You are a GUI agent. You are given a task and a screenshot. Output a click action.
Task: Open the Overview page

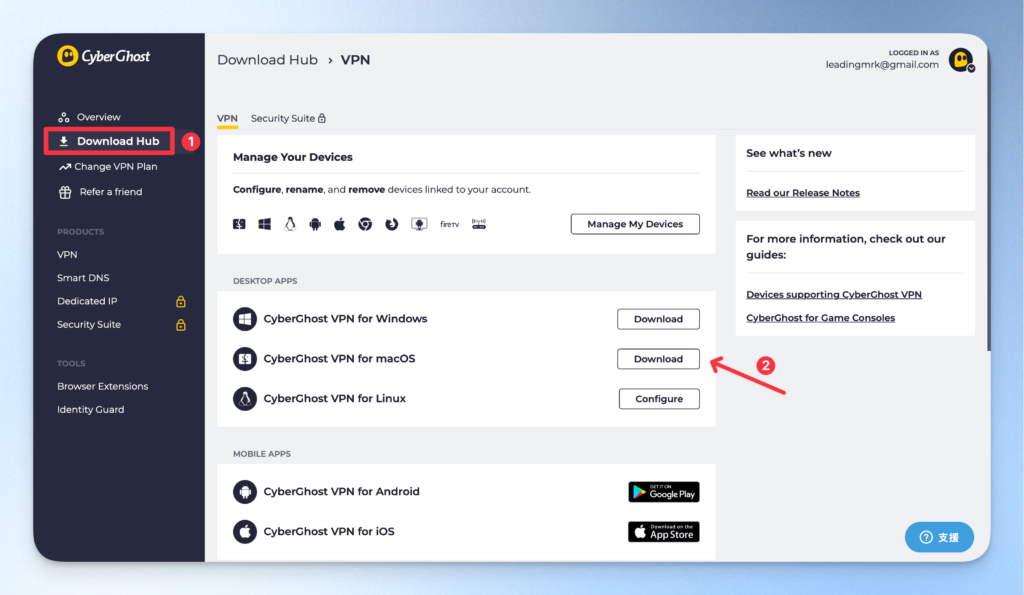98,117
